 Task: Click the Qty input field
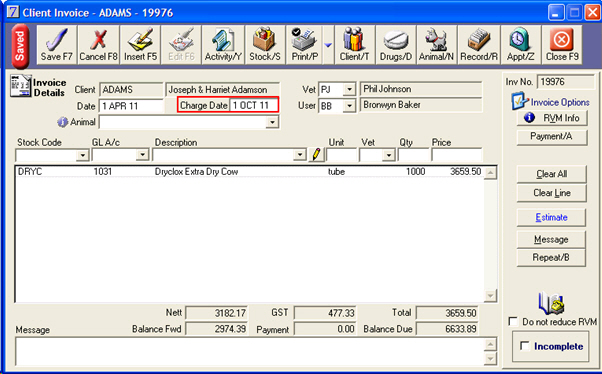pos(413,155)
